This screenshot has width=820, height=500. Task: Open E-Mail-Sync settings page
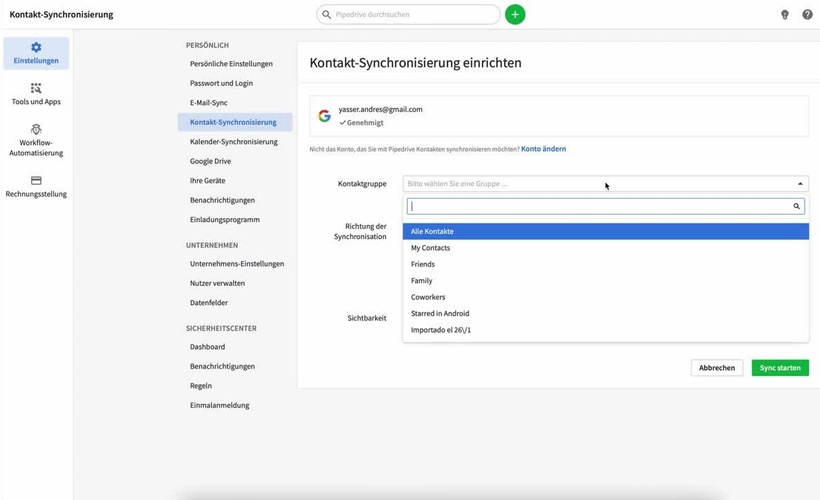tap(207, 103)
